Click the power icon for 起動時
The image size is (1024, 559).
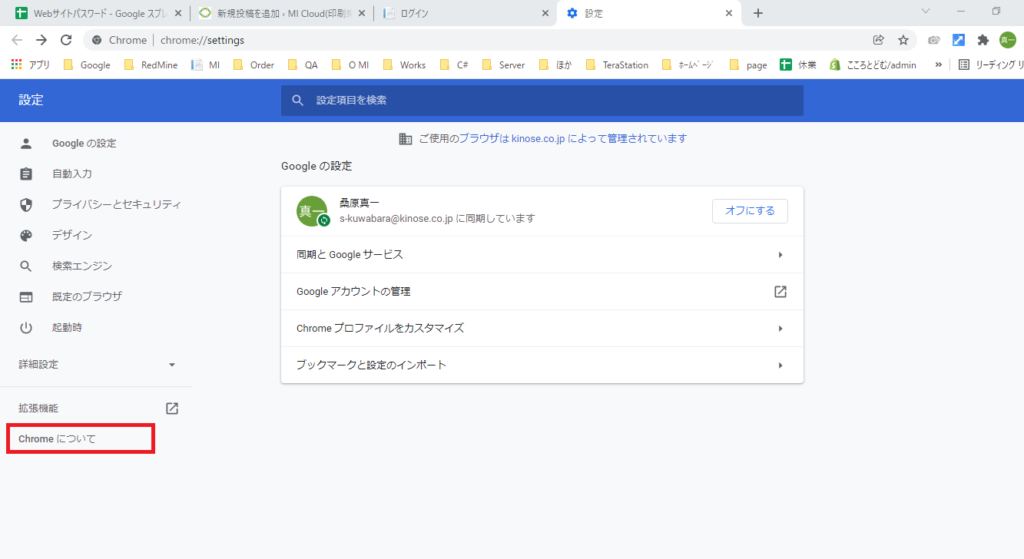click(x=25, y=327)
